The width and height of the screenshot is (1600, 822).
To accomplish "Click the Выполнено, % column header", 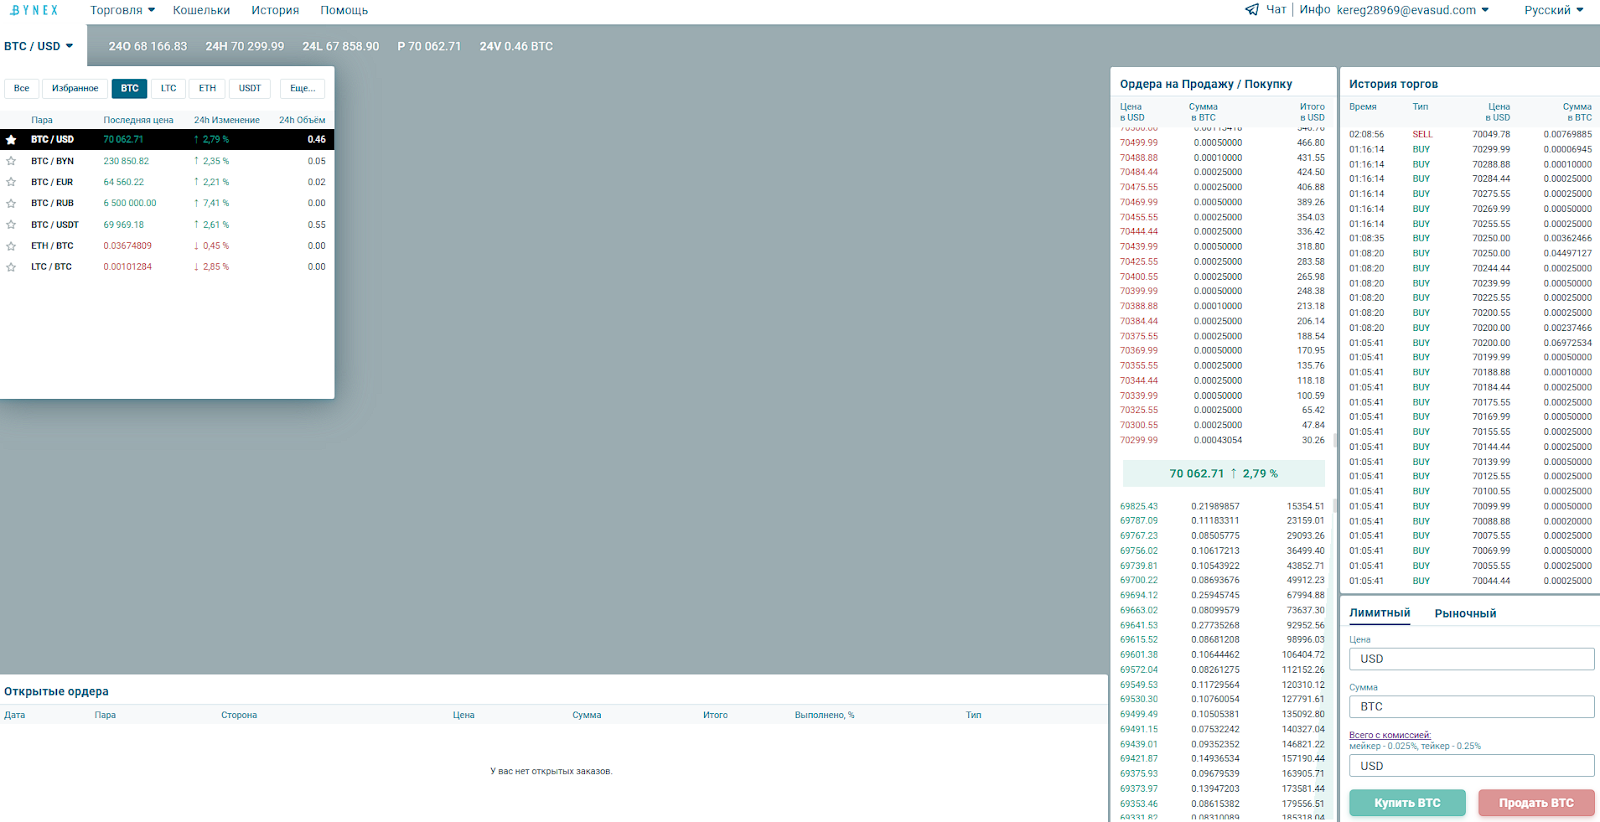I will 825,715.
